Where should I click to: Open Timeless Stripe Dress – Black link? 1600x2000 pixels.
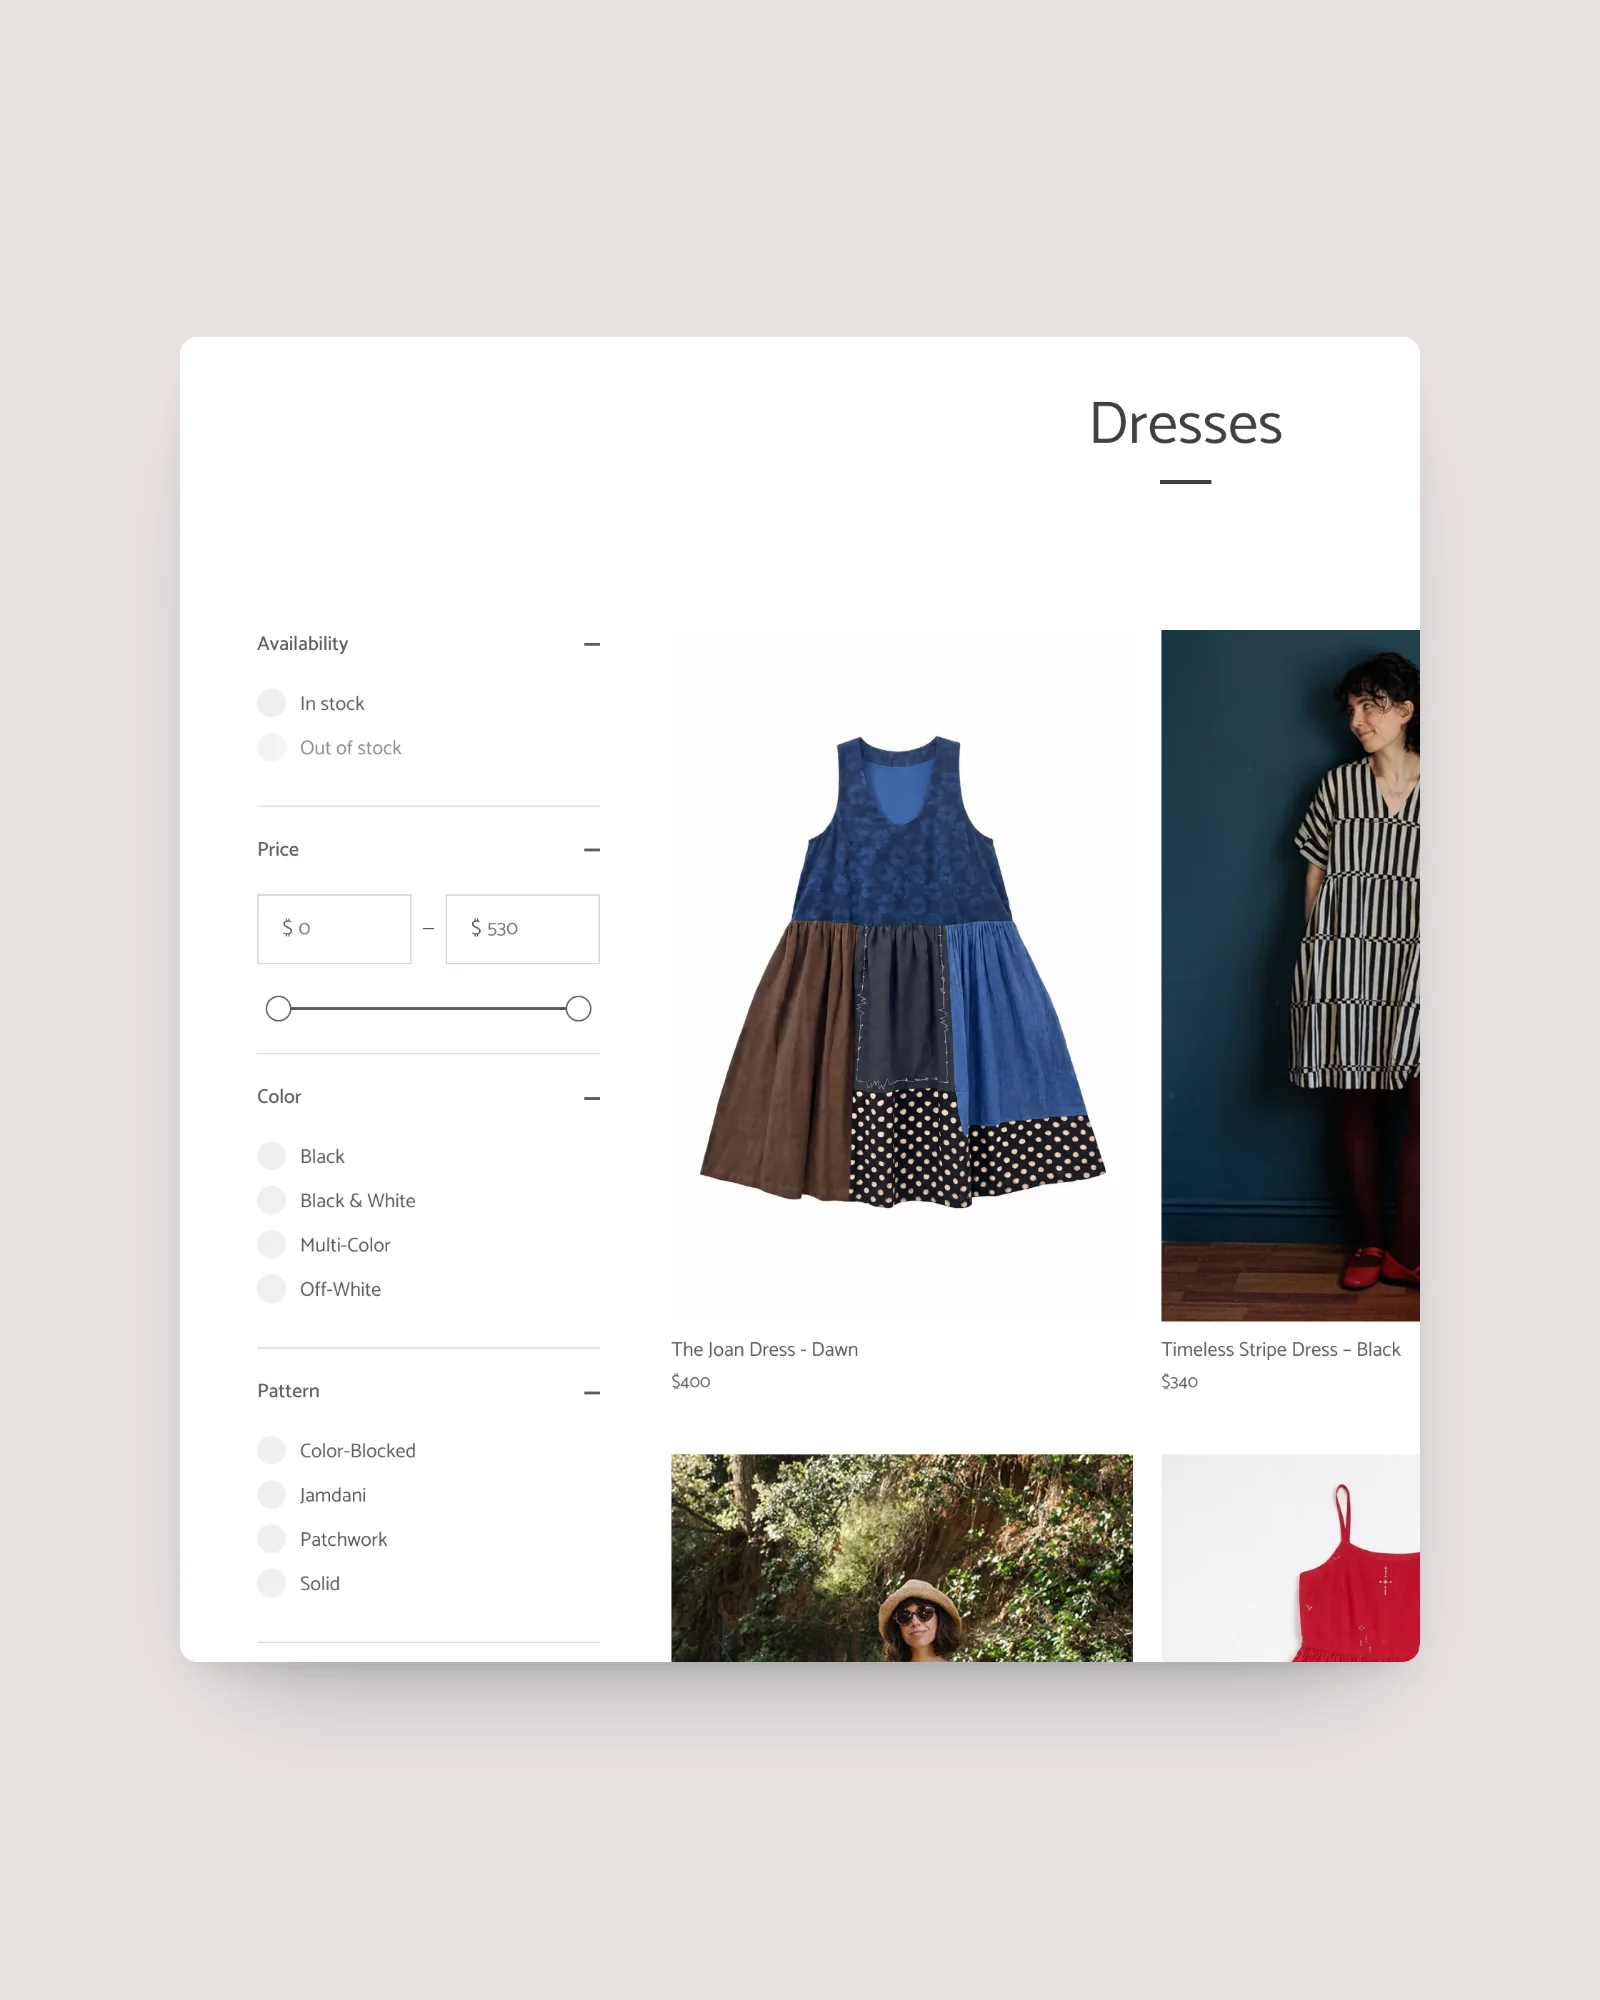tap(1281, 1349)
